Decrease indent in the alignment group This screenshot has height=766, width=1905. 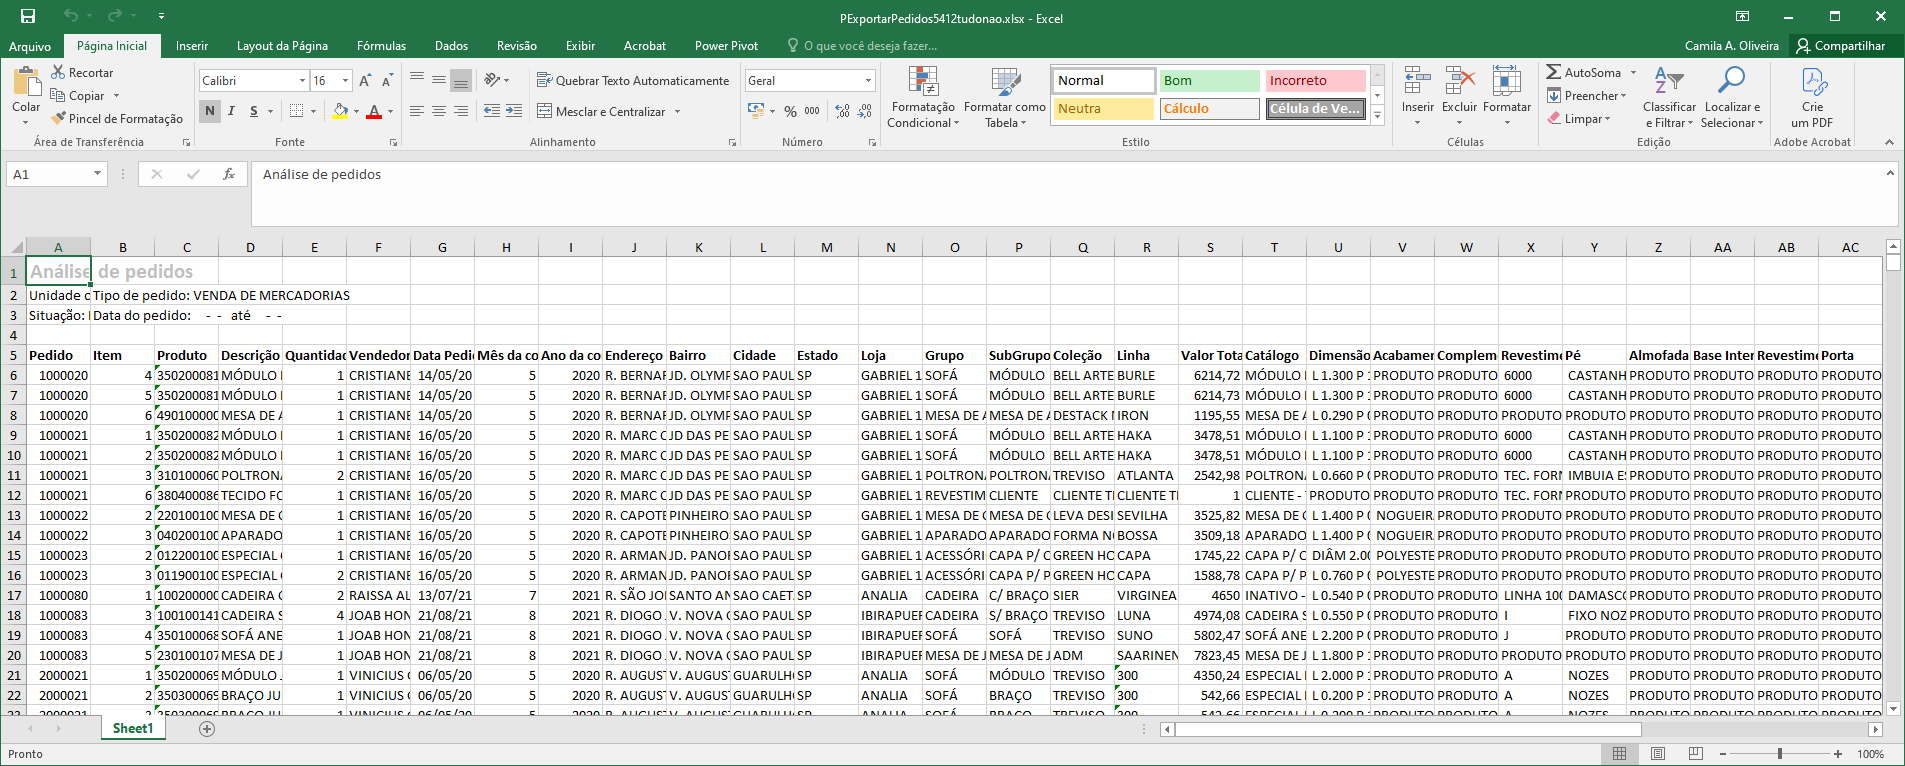(x=491, y=111)
